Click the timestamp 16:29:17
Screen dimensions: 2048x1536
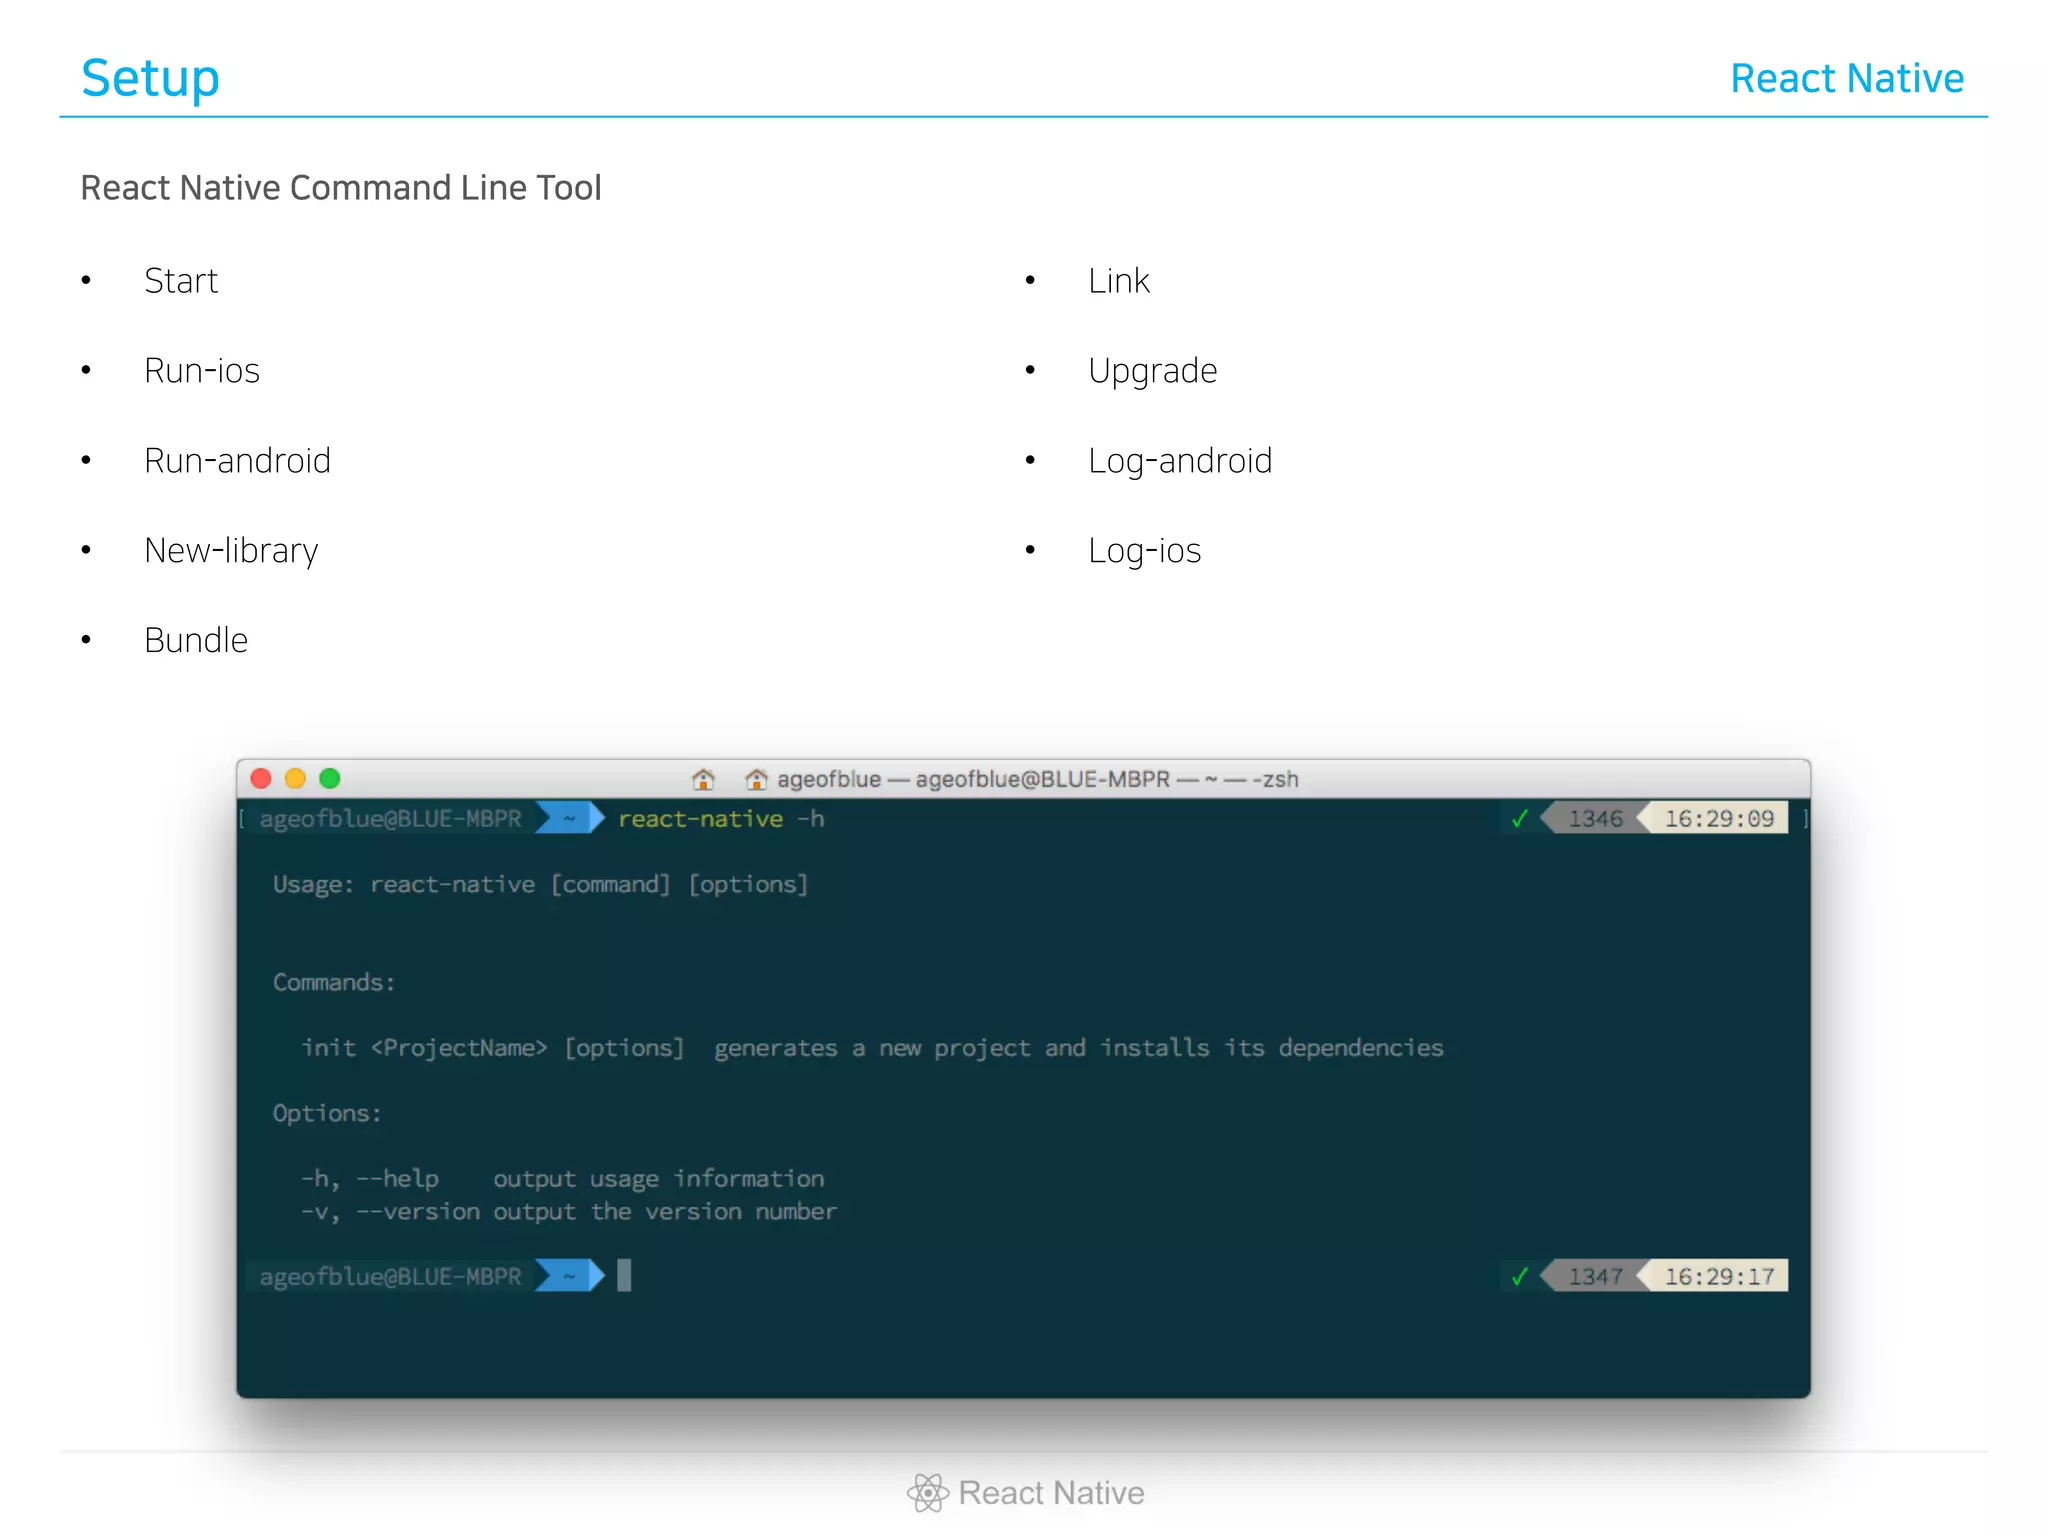[1719, 1277]
